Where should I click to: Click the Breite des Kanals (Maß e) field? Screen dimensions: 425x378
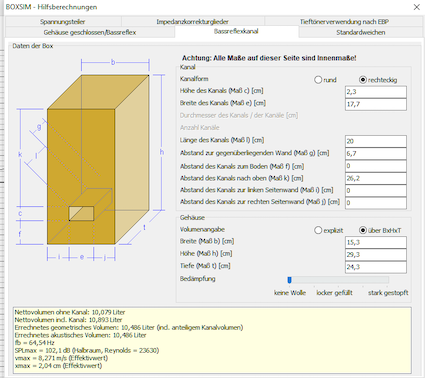tap(376, 104)
